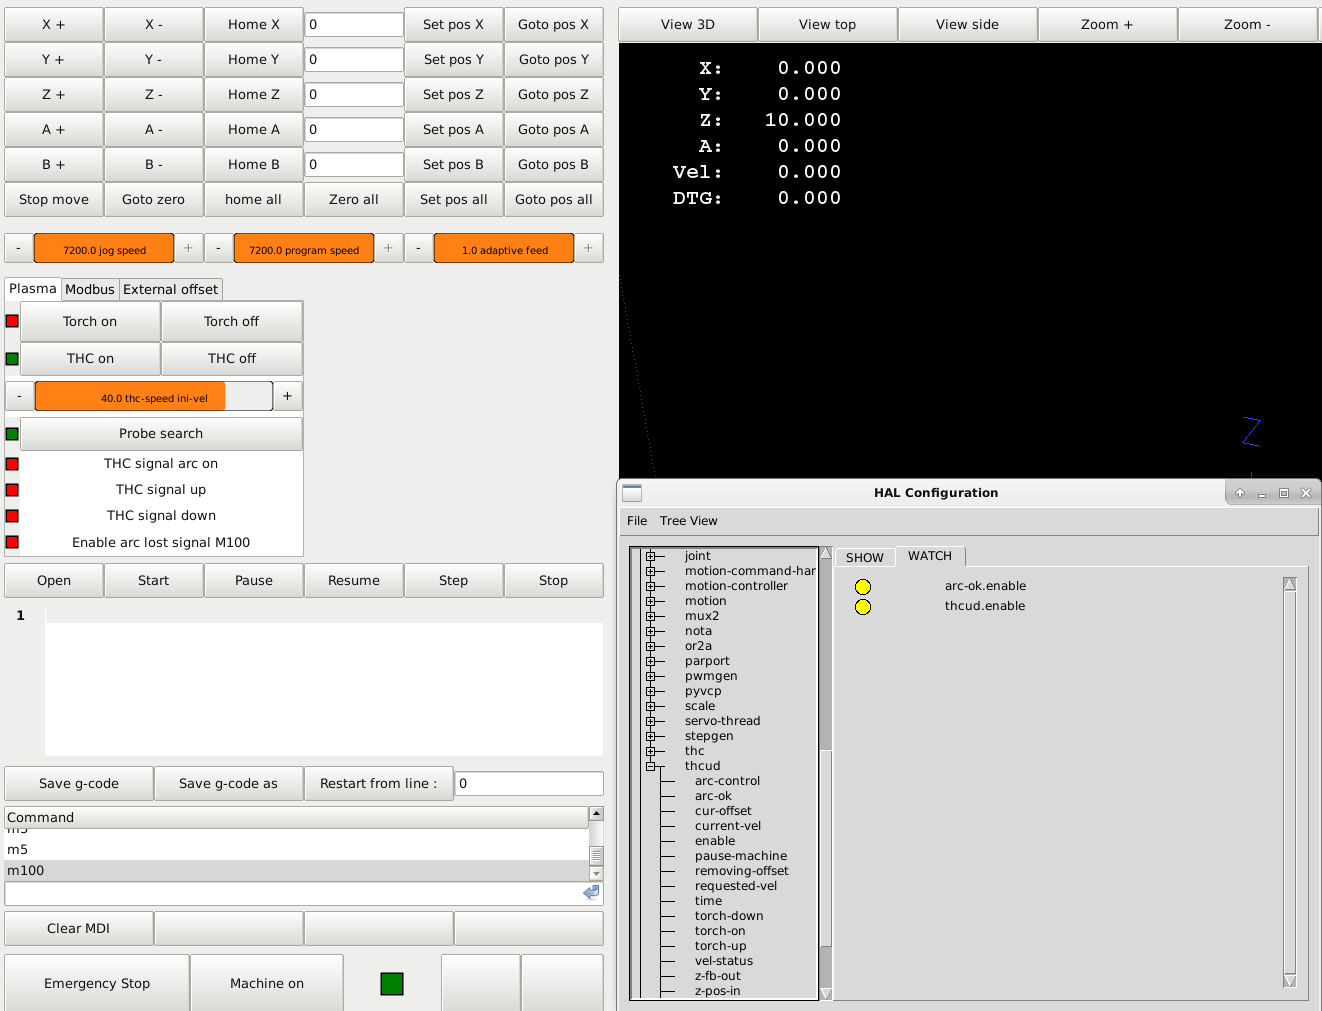
Task: Click the Home X button
Action: coord(254,24)
